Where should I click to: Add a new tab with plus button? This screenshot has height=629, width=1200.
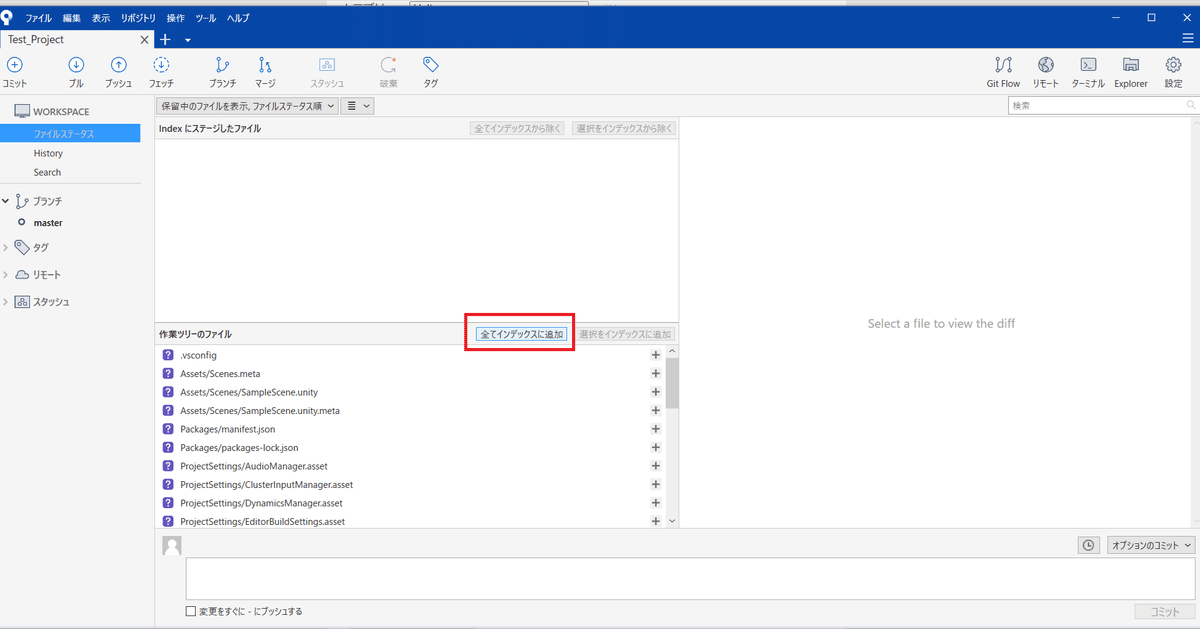[x=166, y=40]
